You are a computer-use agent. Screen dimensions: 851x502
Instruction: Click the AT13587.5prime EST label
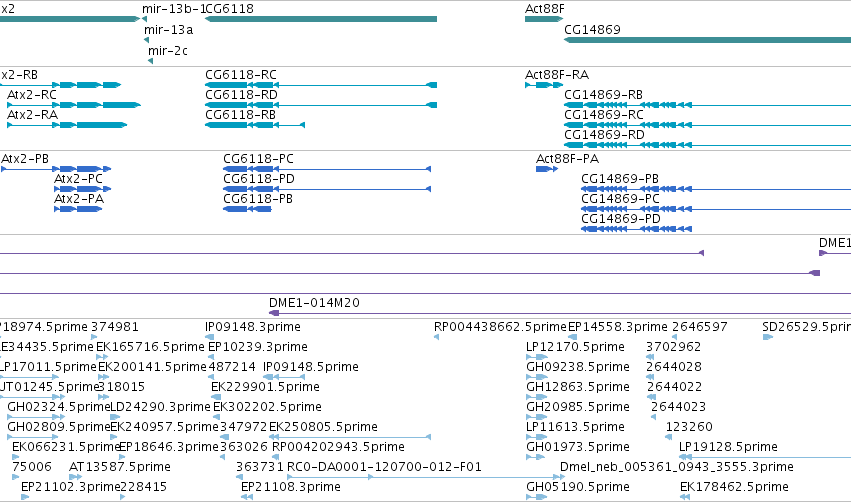pyautogui.click(x=120, y=468)
